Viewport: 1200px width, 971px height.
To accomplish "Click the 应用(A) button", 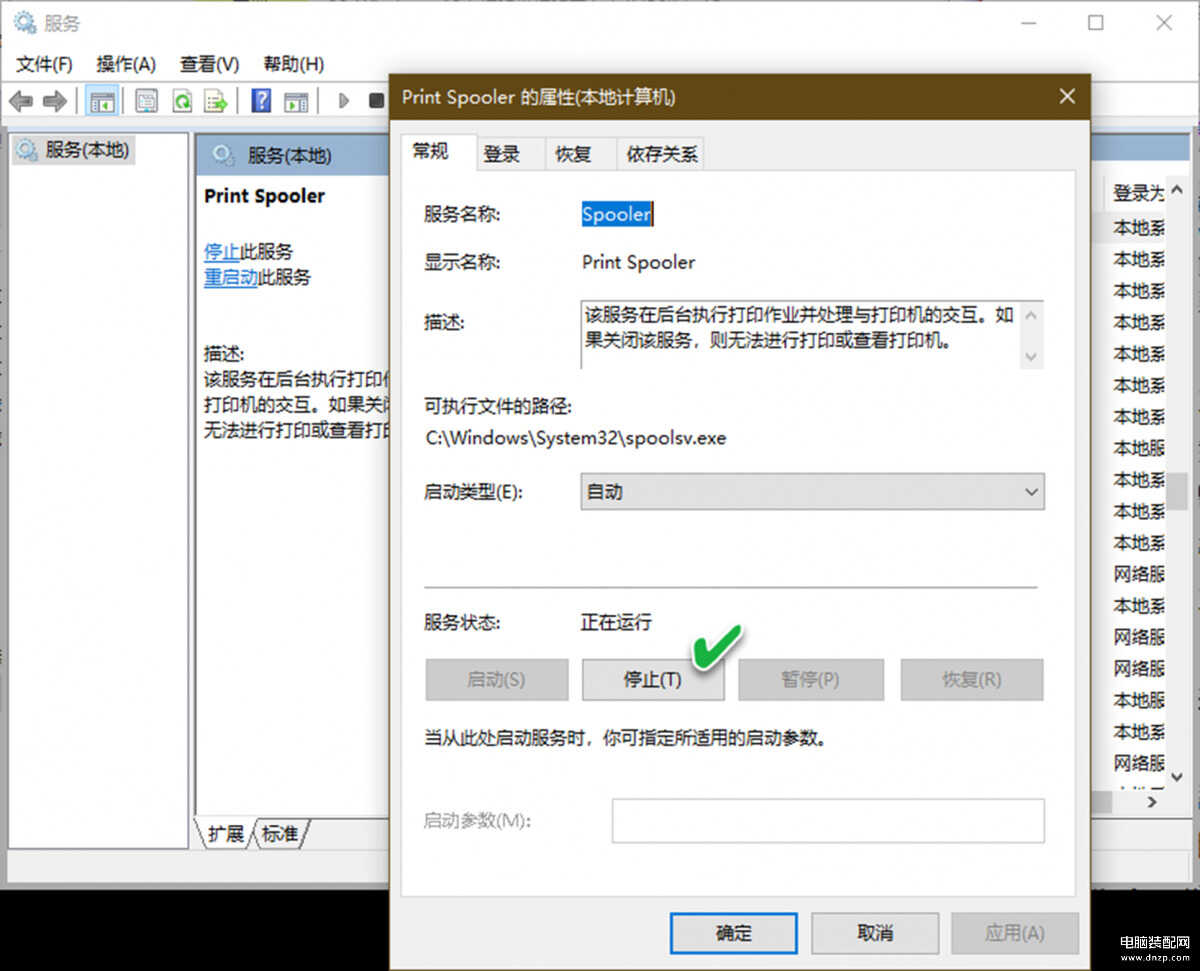I will [x=1015, y=932].
